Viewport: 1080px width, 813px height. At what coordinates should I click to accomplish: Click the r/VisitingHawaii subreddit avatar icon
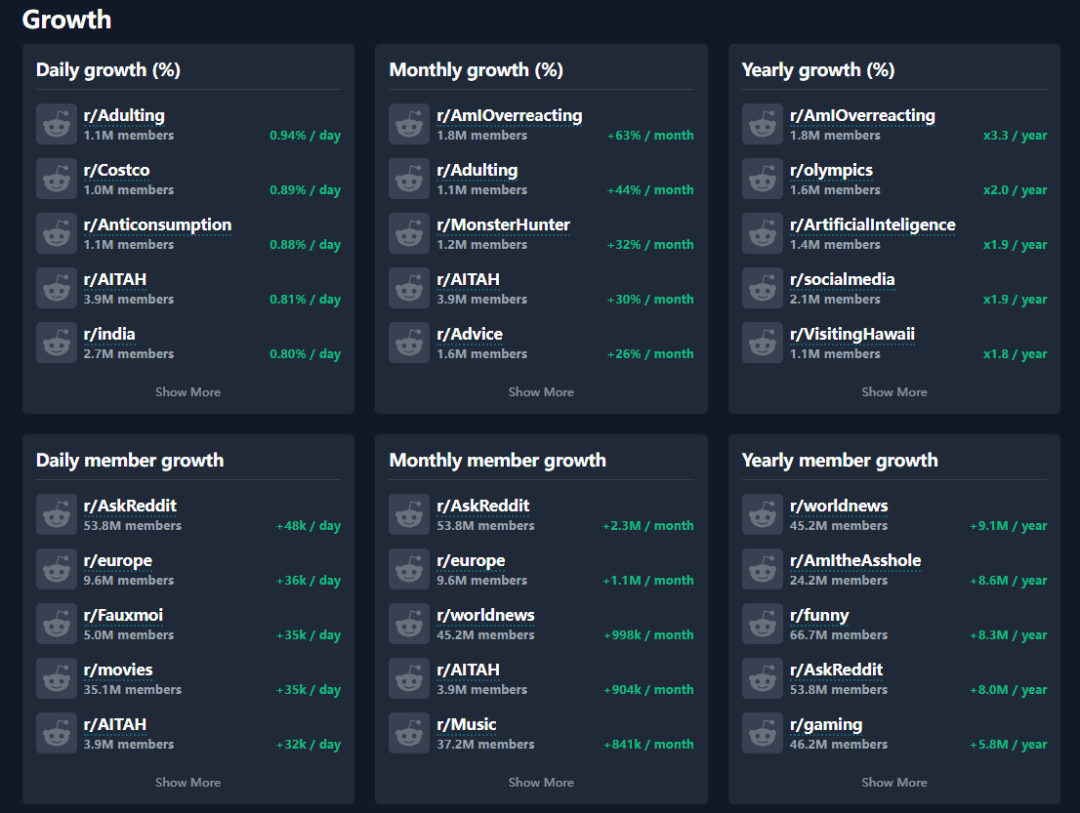(x=762, y=342)
